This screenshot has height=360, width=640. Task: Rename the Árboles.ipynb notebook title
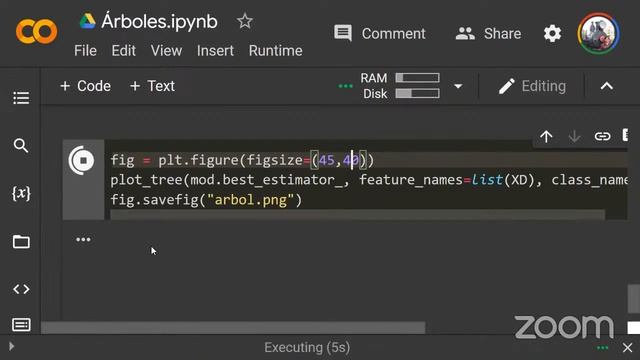tap(159, 21)
